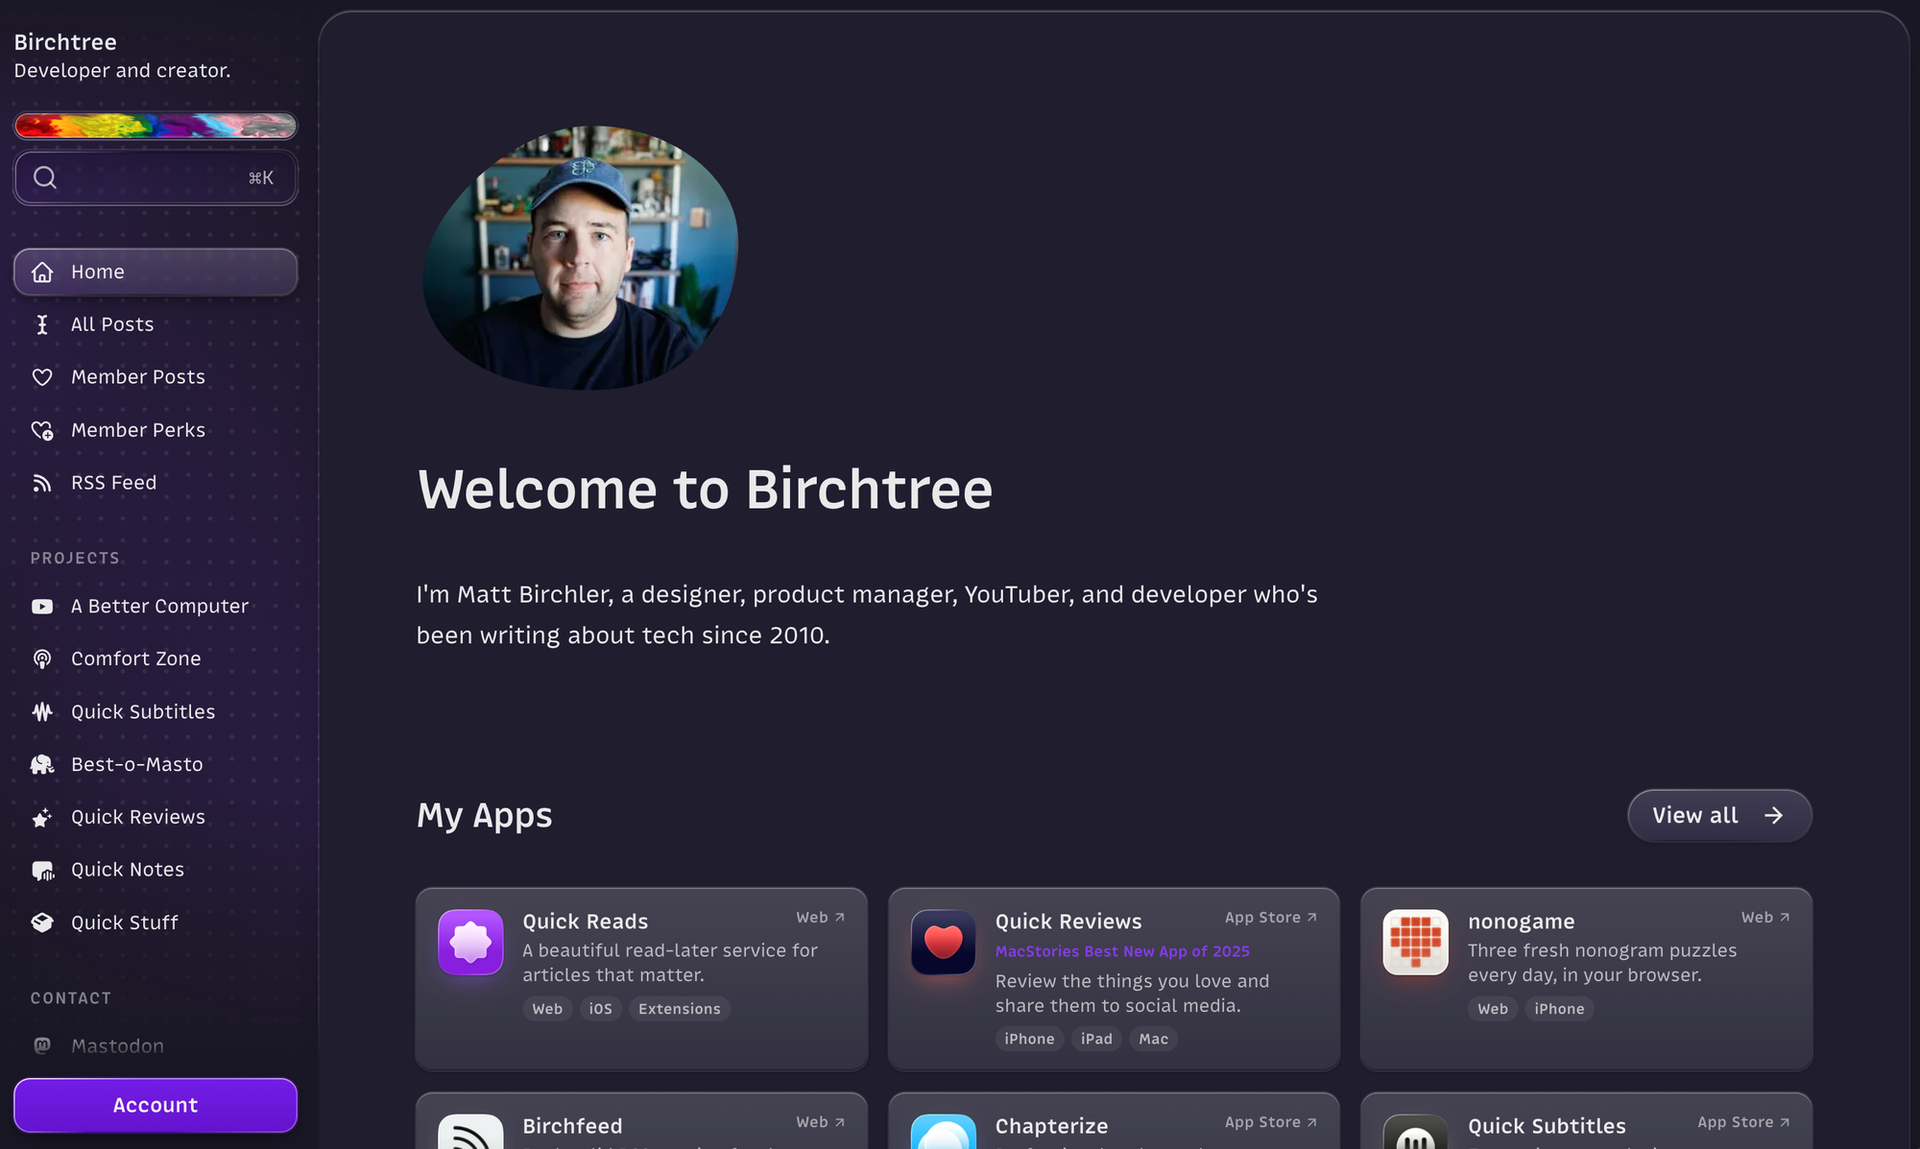Click the purple Account button

pyautogui.click(x=155, y=1105)
